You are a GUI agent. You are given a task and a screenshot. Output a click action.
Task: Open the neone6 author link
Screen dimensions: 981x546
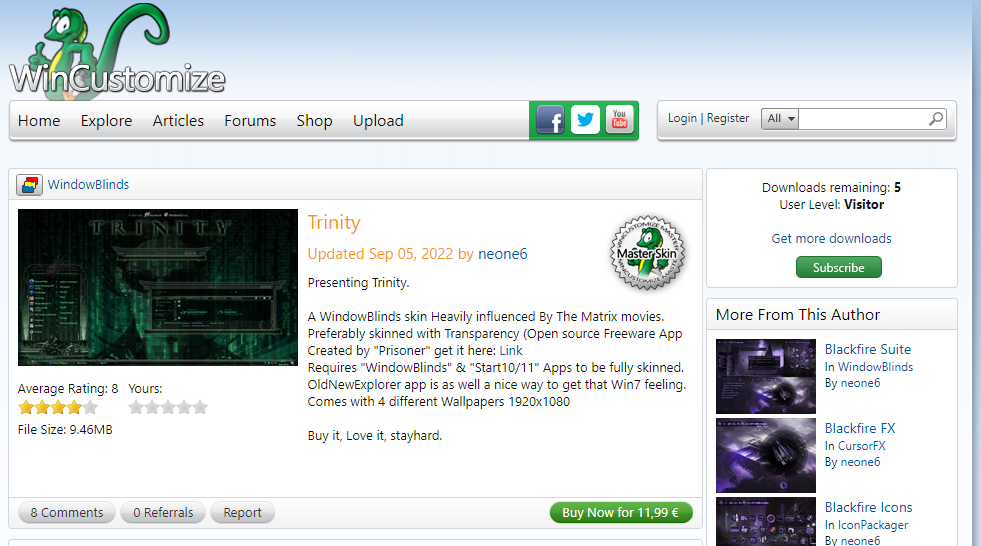(x=502, y=254)
